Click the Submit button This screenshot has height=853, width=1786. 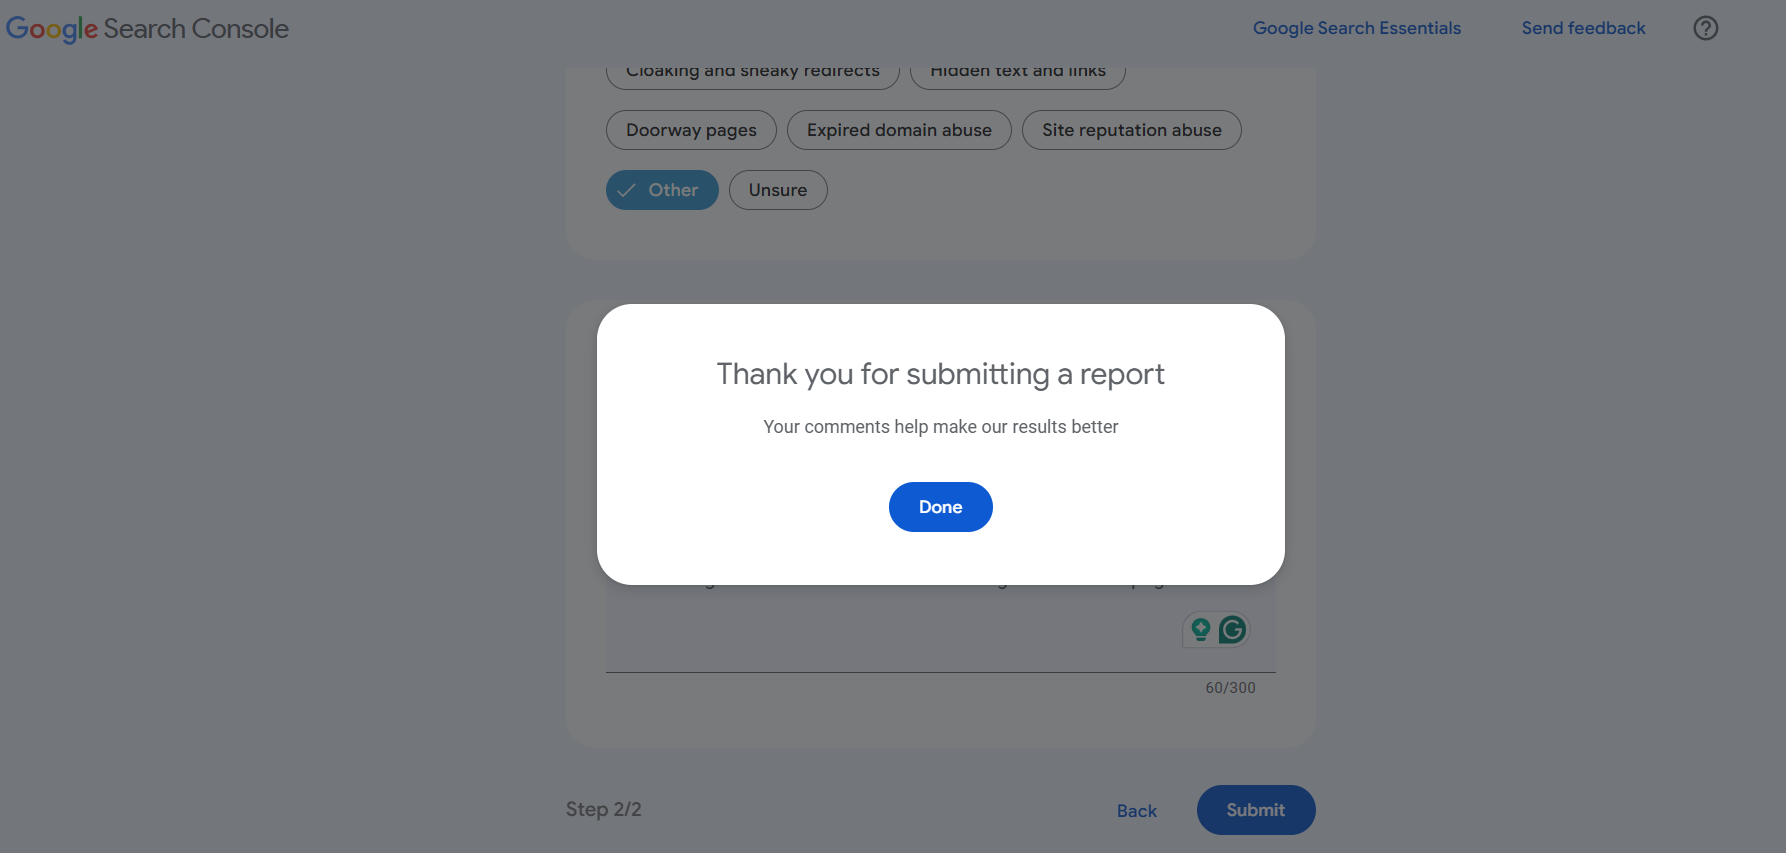pos(1256,810)
